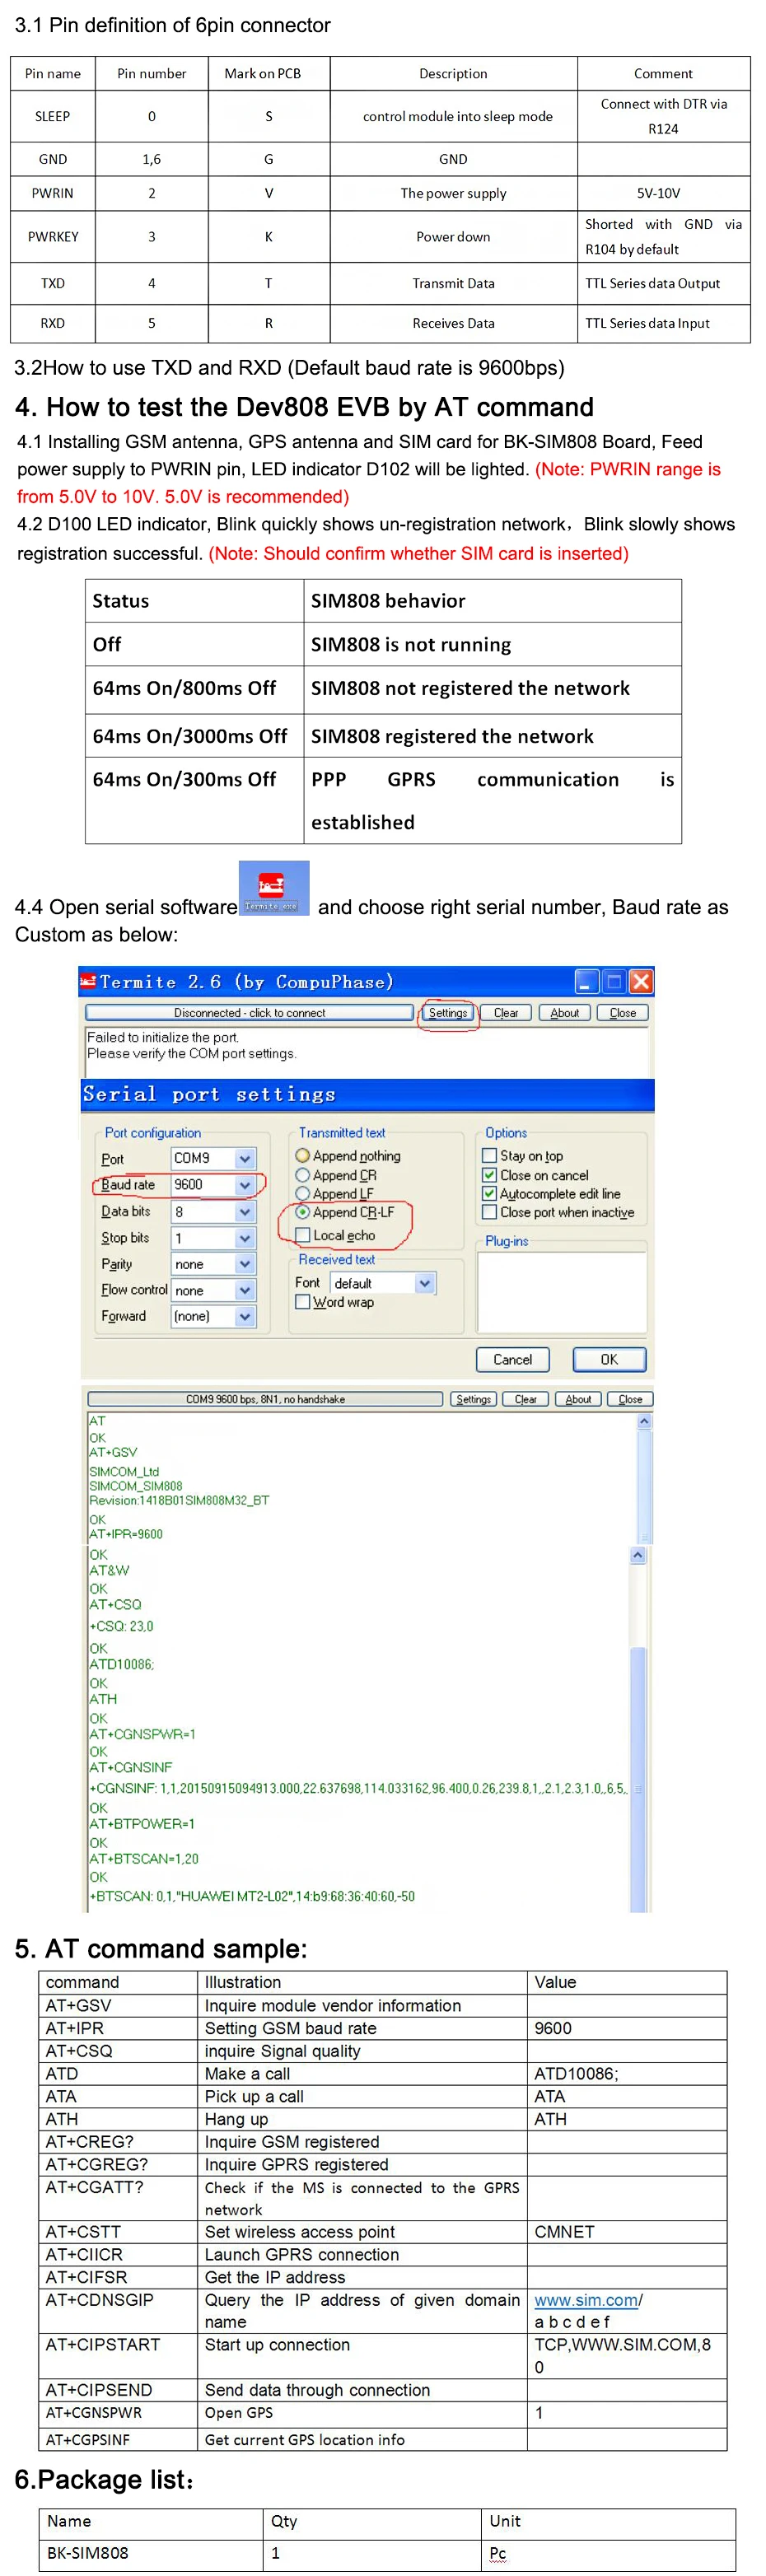Confirm Serial port settings with OK
766x2576 pixels.
pyautogui.click(x=609, y=1359)
